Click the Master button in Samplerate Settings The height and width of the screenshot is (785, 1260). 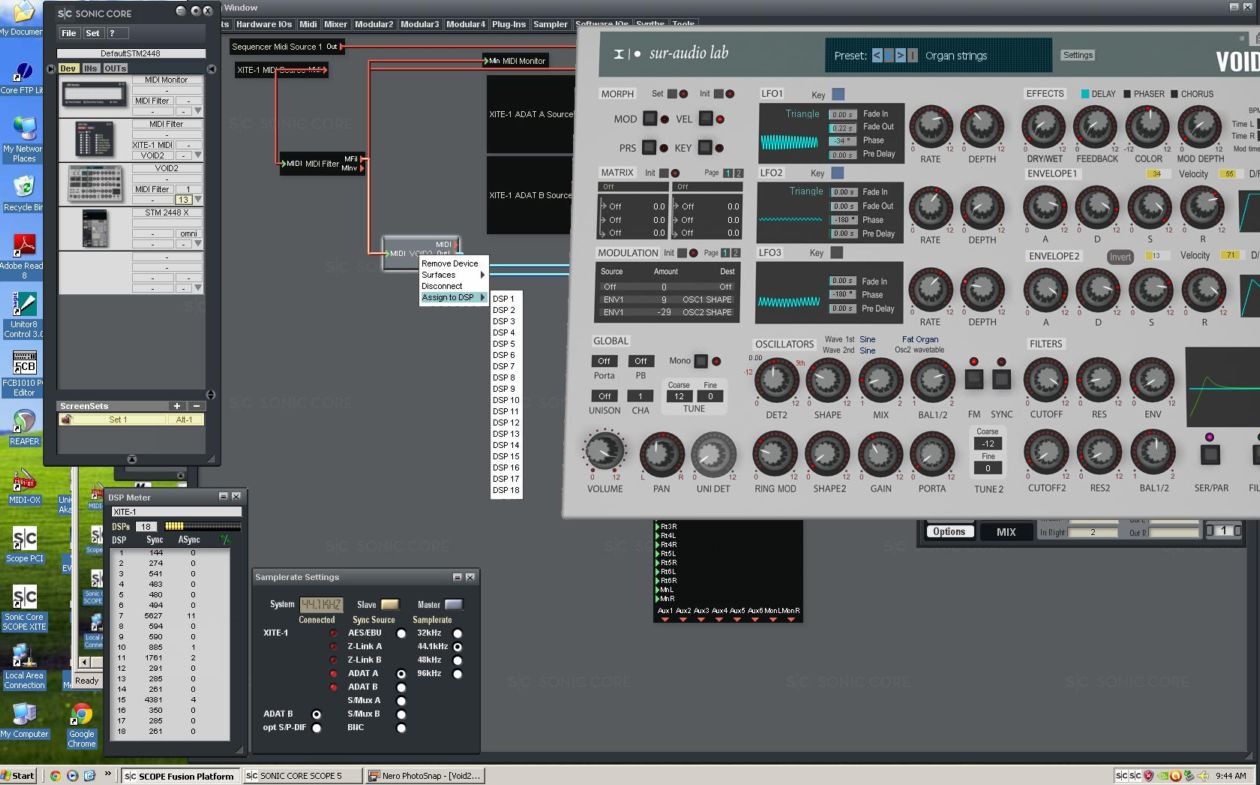[x=454, y=604]
